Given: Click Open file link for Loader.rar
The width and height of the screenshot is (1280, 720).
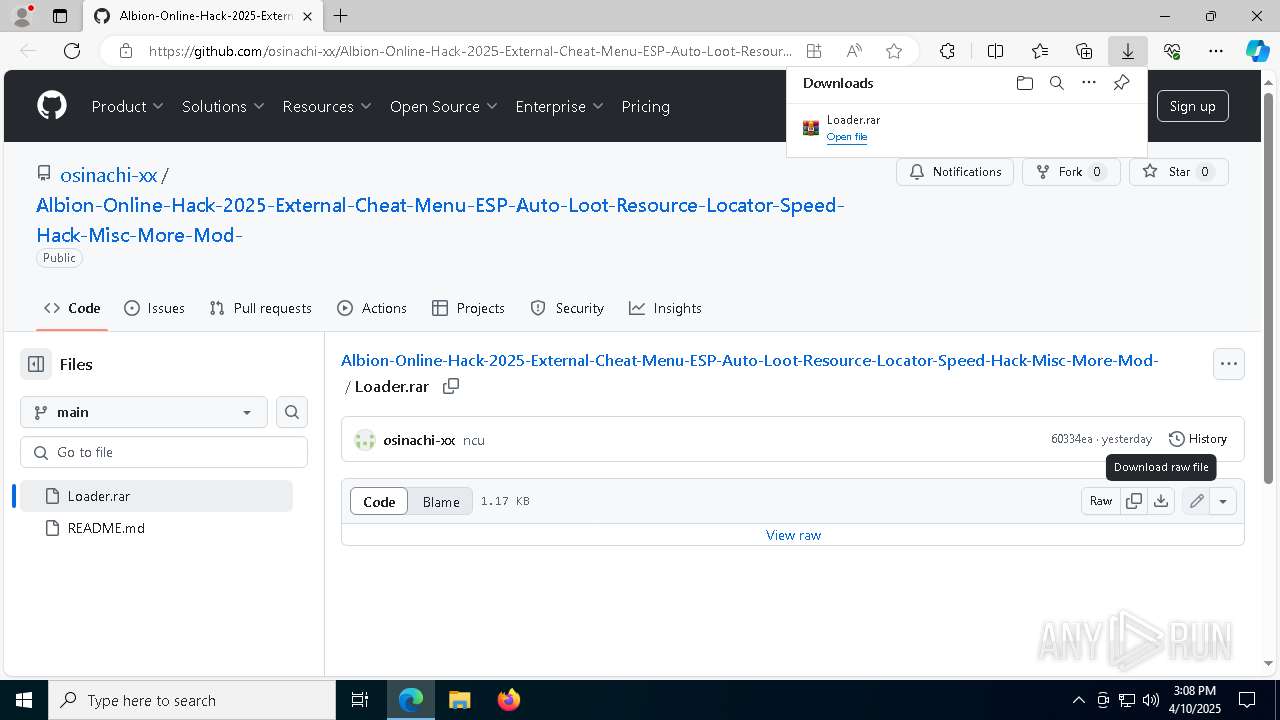Looking at the screenshot, I should [846, 137].
